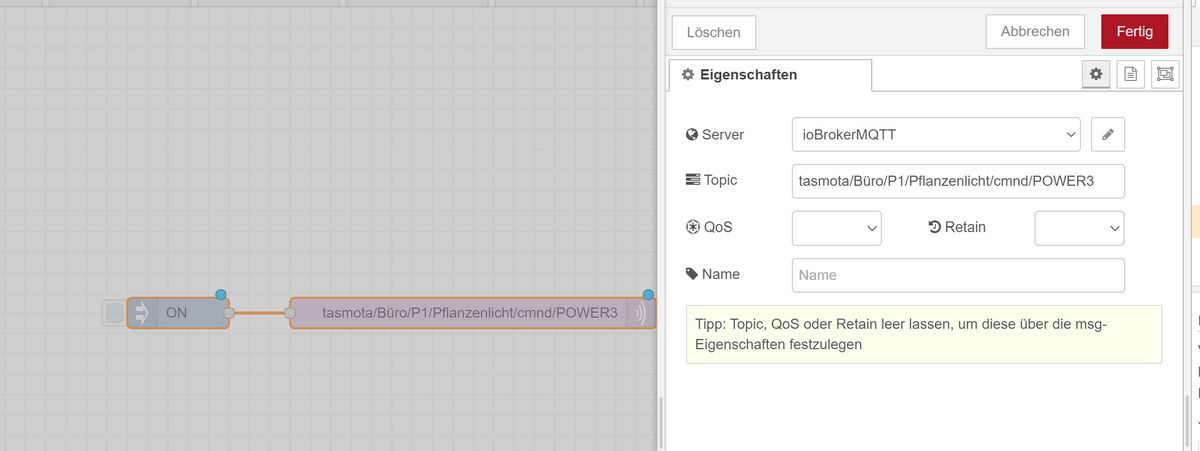
Task: Open the QoS dropdown
Action: (x=836, y=228)
